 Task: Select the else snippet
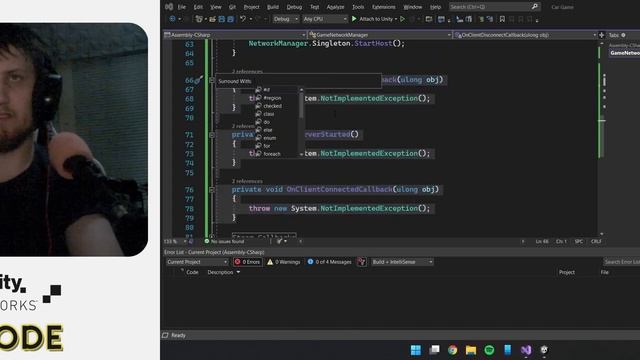pyautogui.click(x=277, y=130)
